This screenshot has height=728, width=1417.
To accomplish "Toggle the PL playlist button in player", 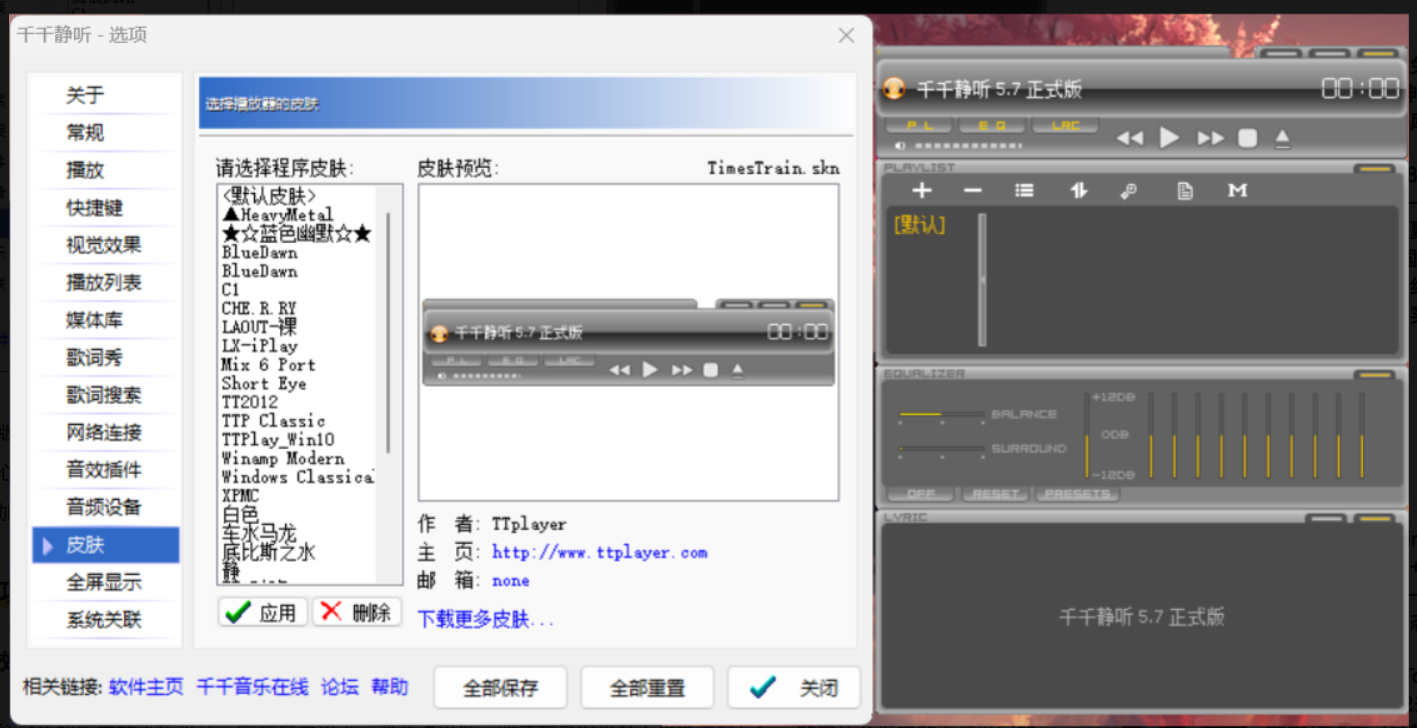I will pos(918,125).
